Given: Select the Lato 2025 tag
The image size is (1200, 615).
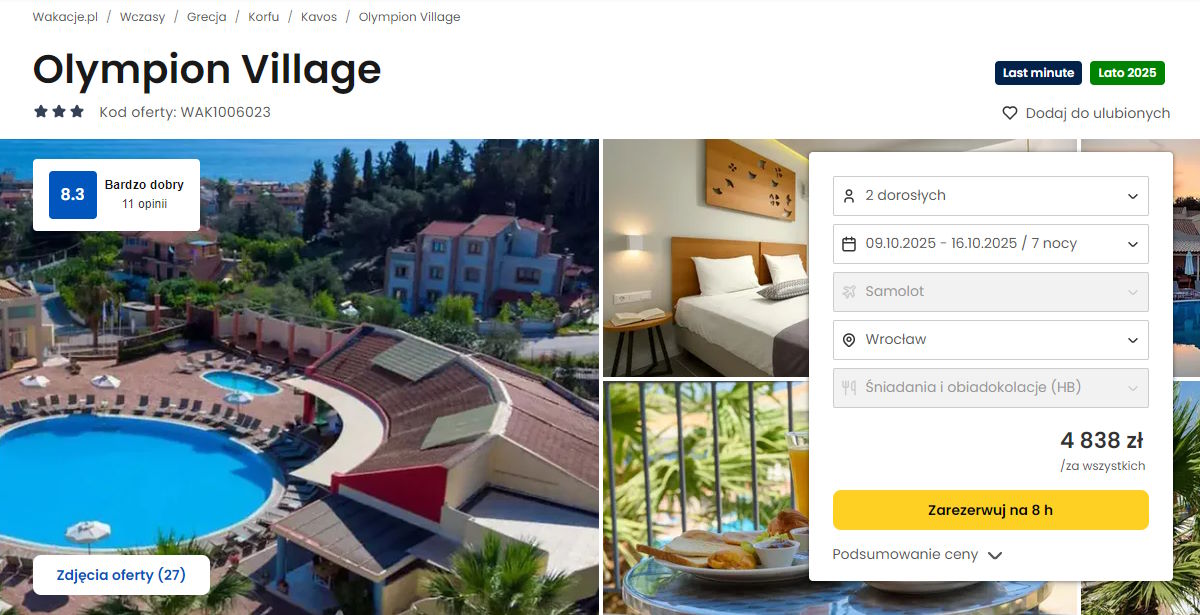Looking at the screenshot, I should pos(1127,73).
